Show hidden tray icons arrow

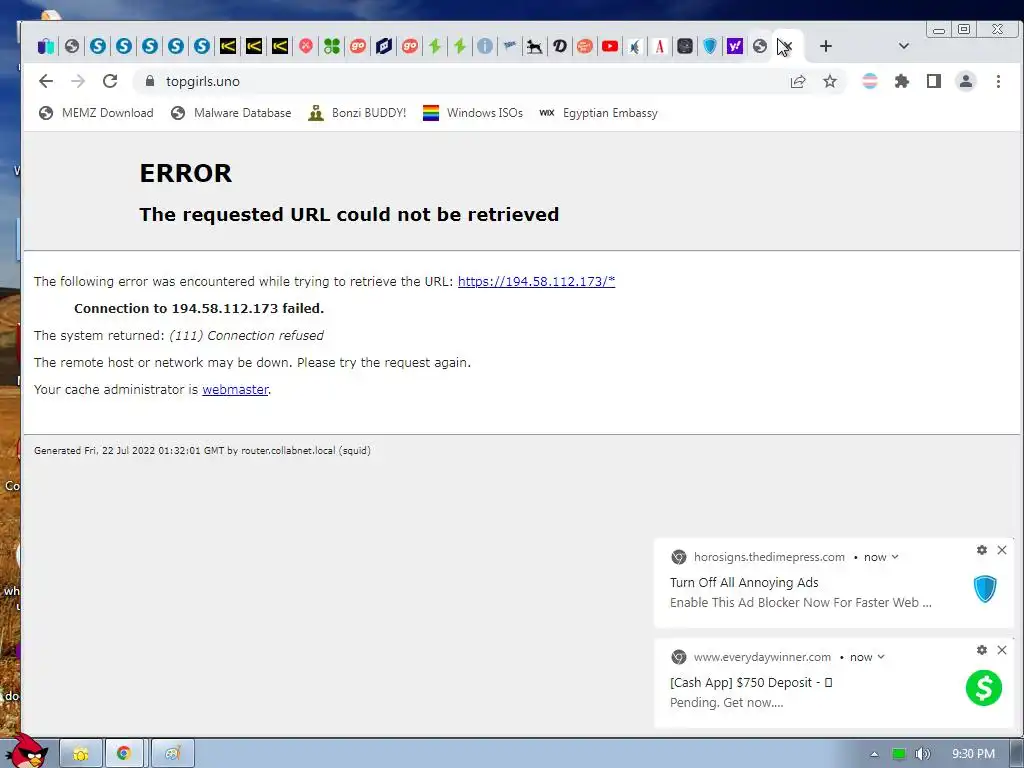pyautogui.click(x=874, y=754)
